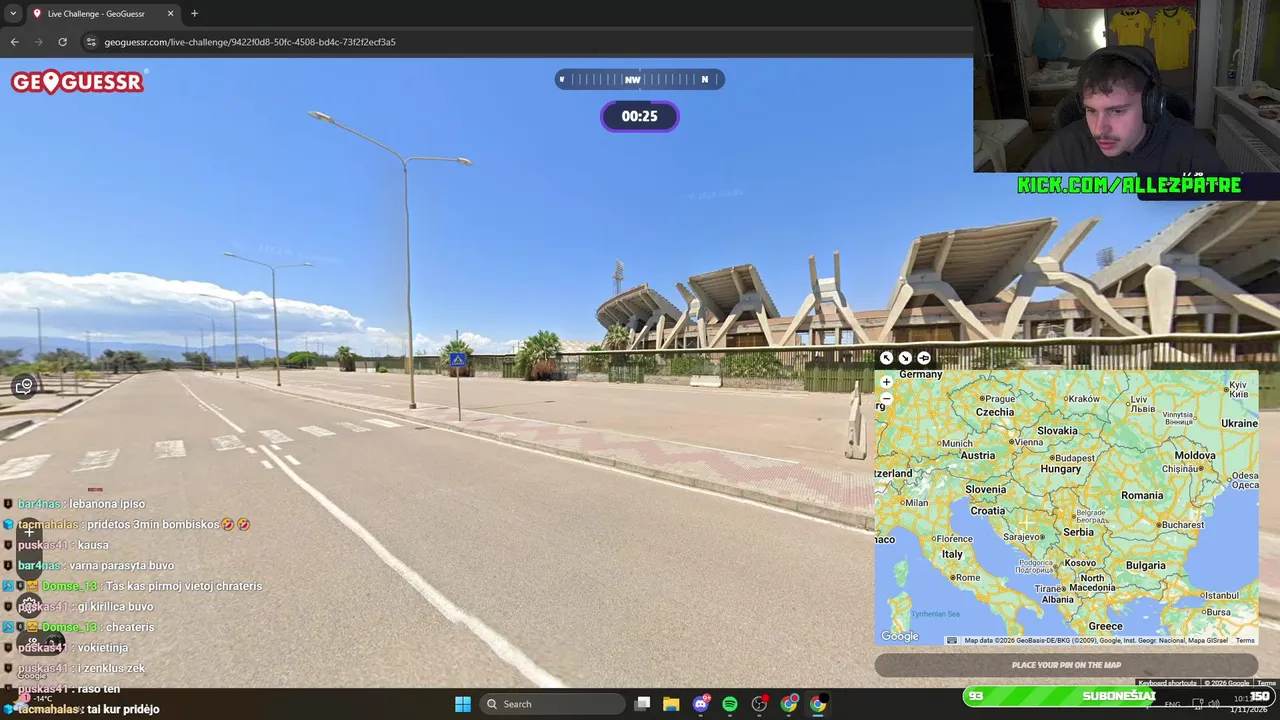1280x720 pixels.
Task: Enlarge the guess map with arrow icon
Action: (x=886, y=358)
